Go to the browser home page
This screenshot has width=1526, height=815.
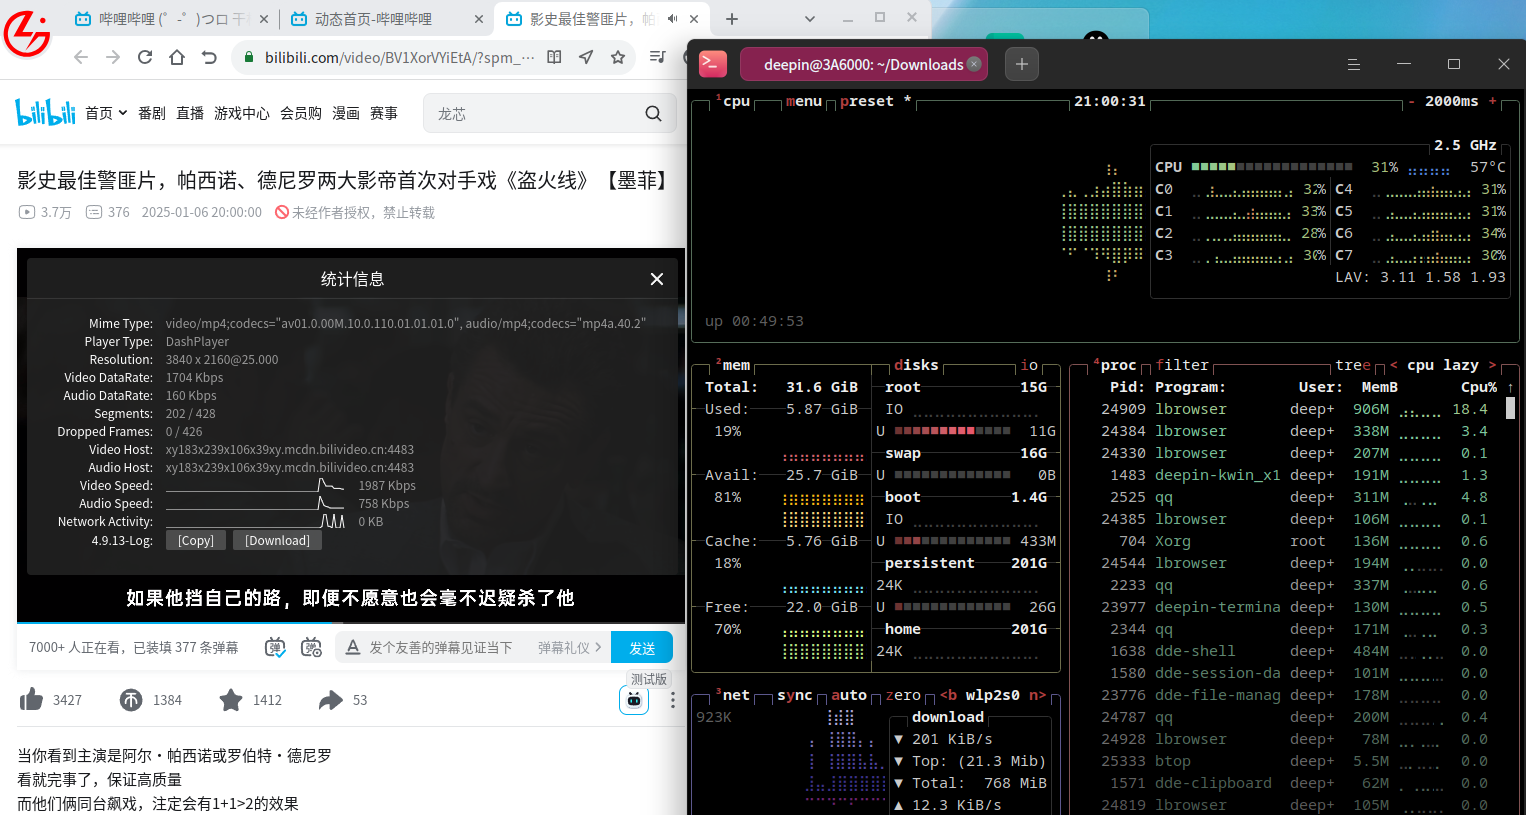[177, 57]
